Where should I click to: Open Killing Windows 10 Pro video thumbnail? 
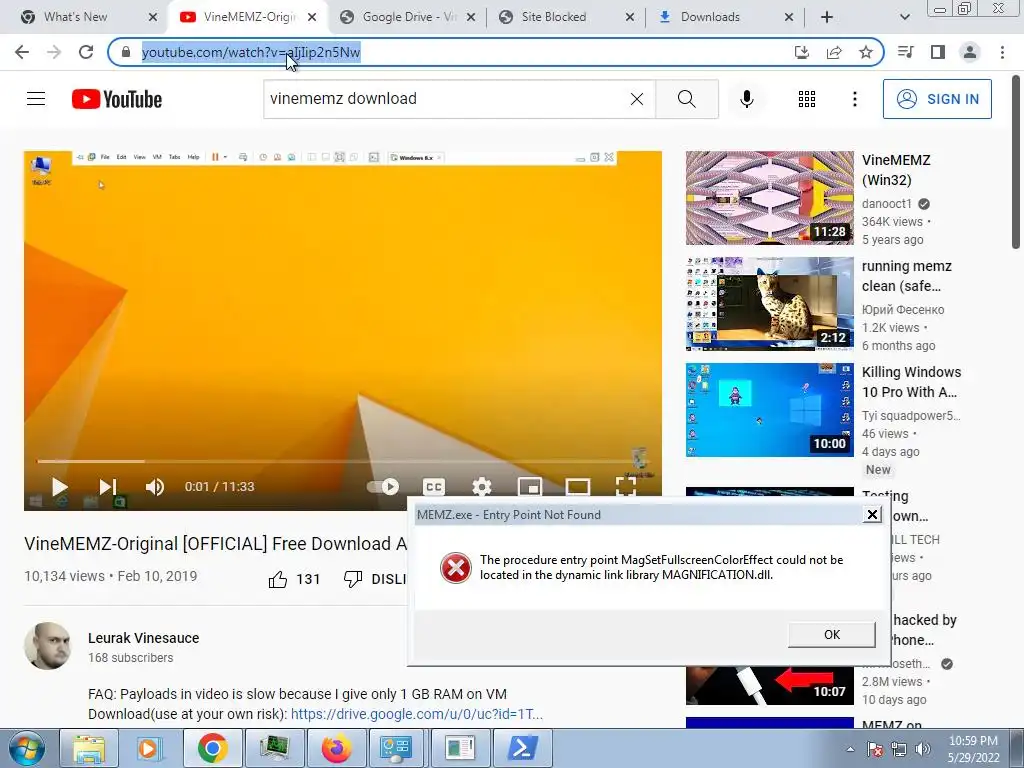point(769,409)
